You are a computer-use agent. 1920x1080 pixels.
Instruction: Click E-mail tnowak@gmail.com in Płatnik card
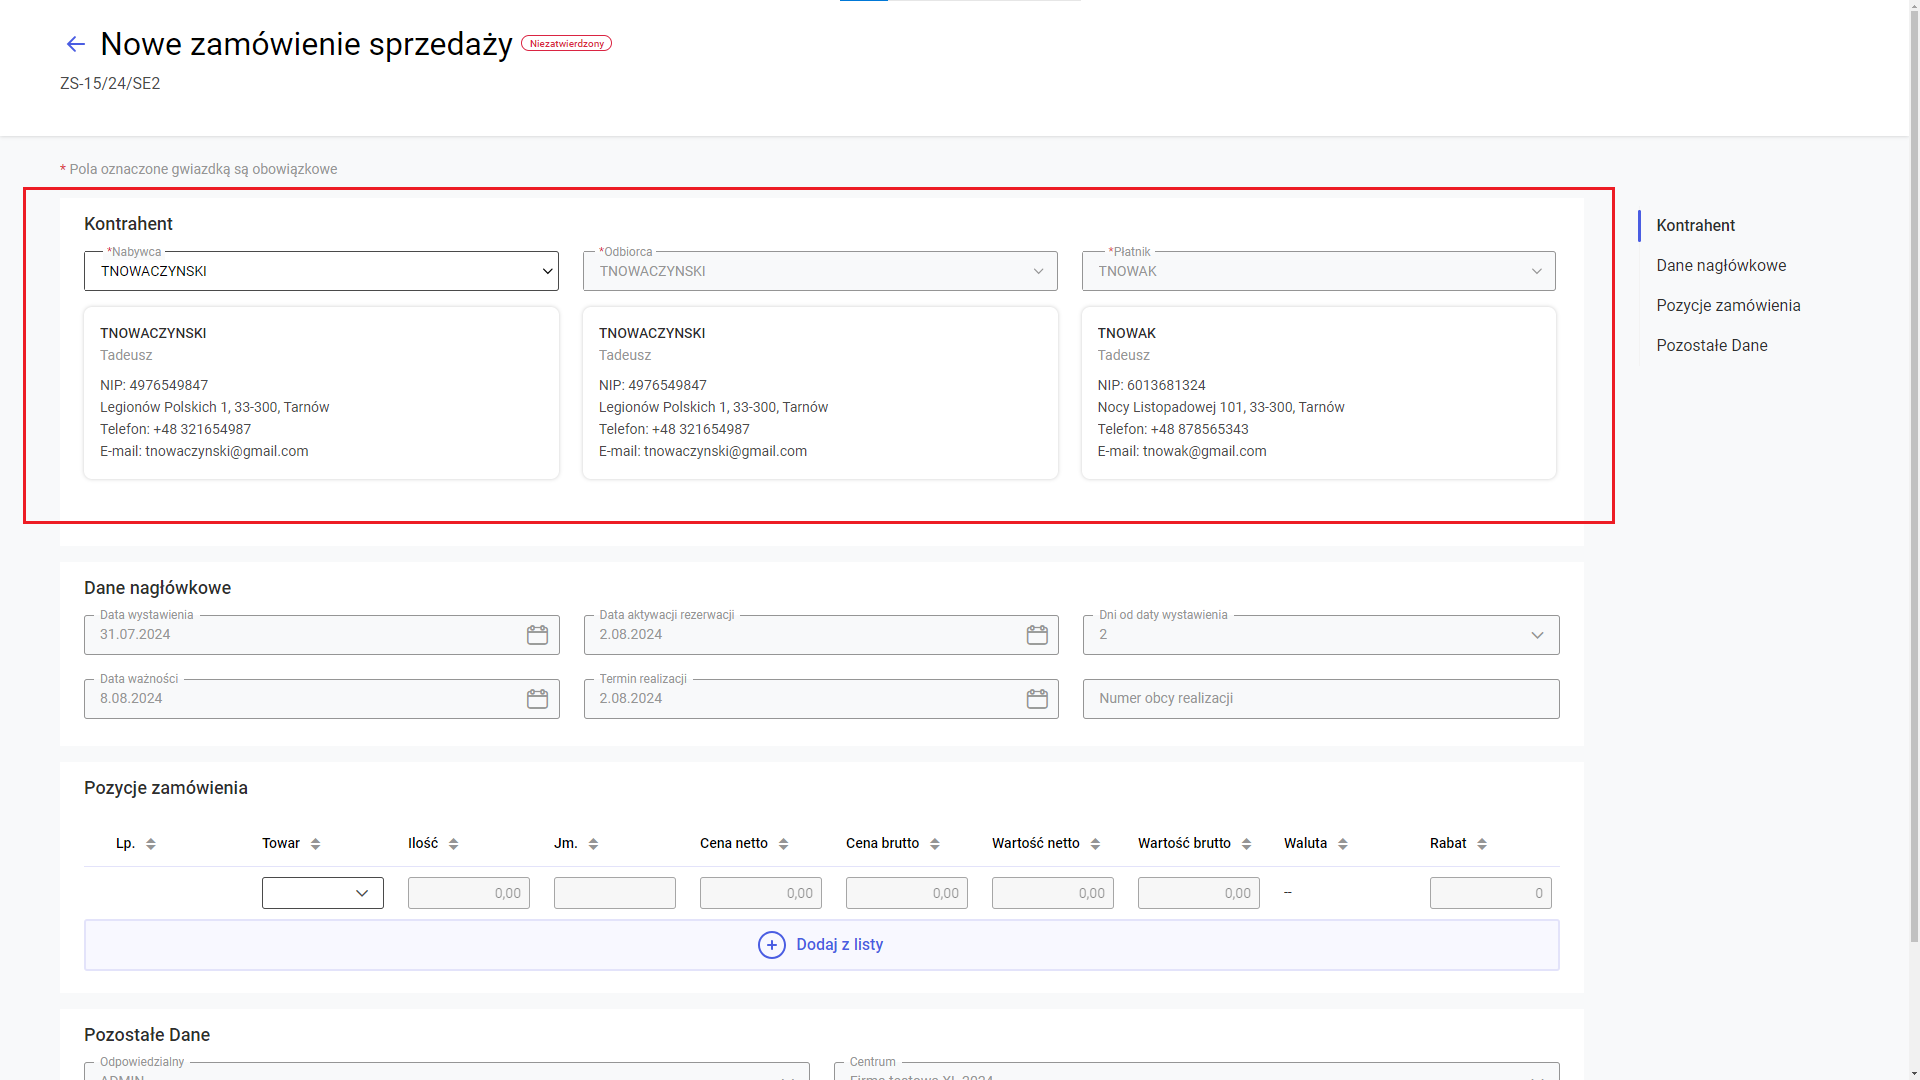[x=1182, y=452]
